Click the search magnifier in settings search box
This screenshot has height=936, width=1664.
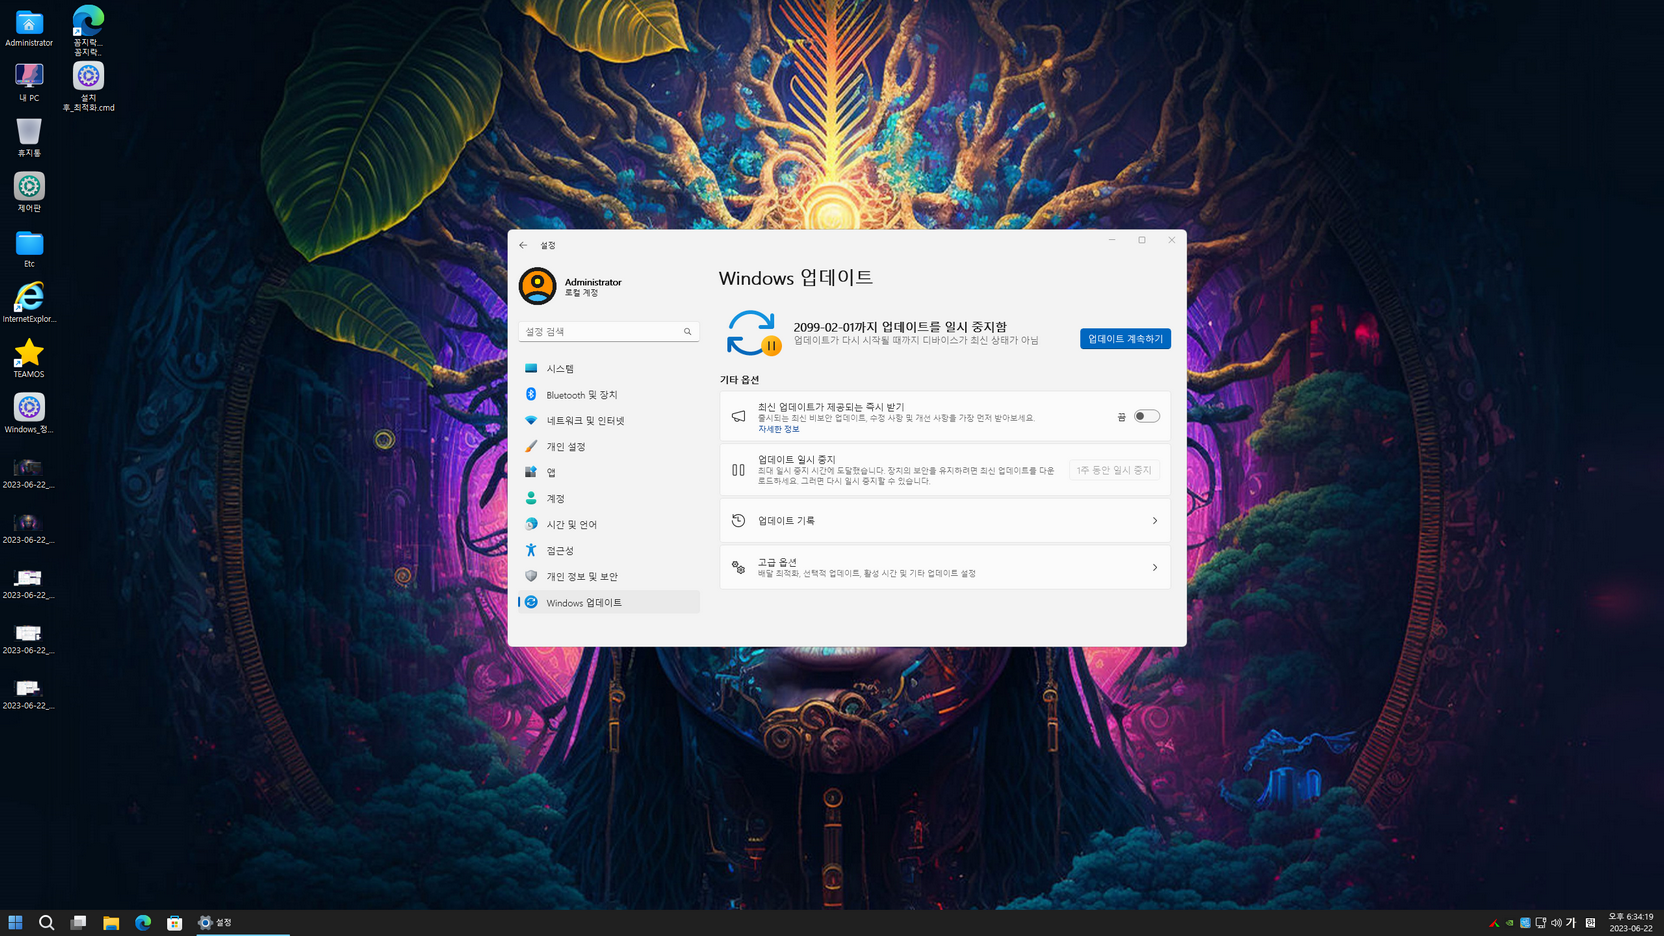pos(687,332)
